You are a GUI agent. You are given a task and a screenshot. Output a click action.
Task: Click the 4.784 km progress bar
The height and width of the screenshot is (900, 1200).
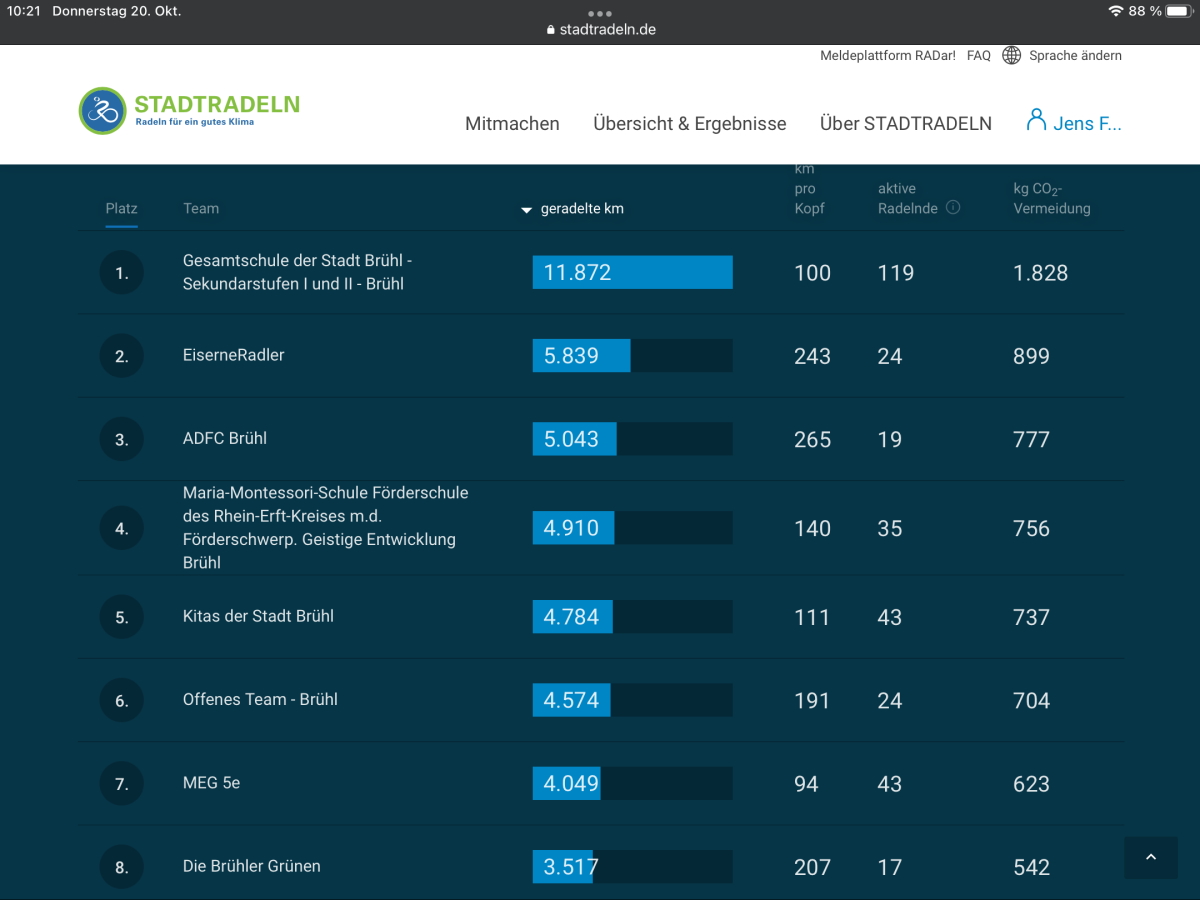click(632, 617)
